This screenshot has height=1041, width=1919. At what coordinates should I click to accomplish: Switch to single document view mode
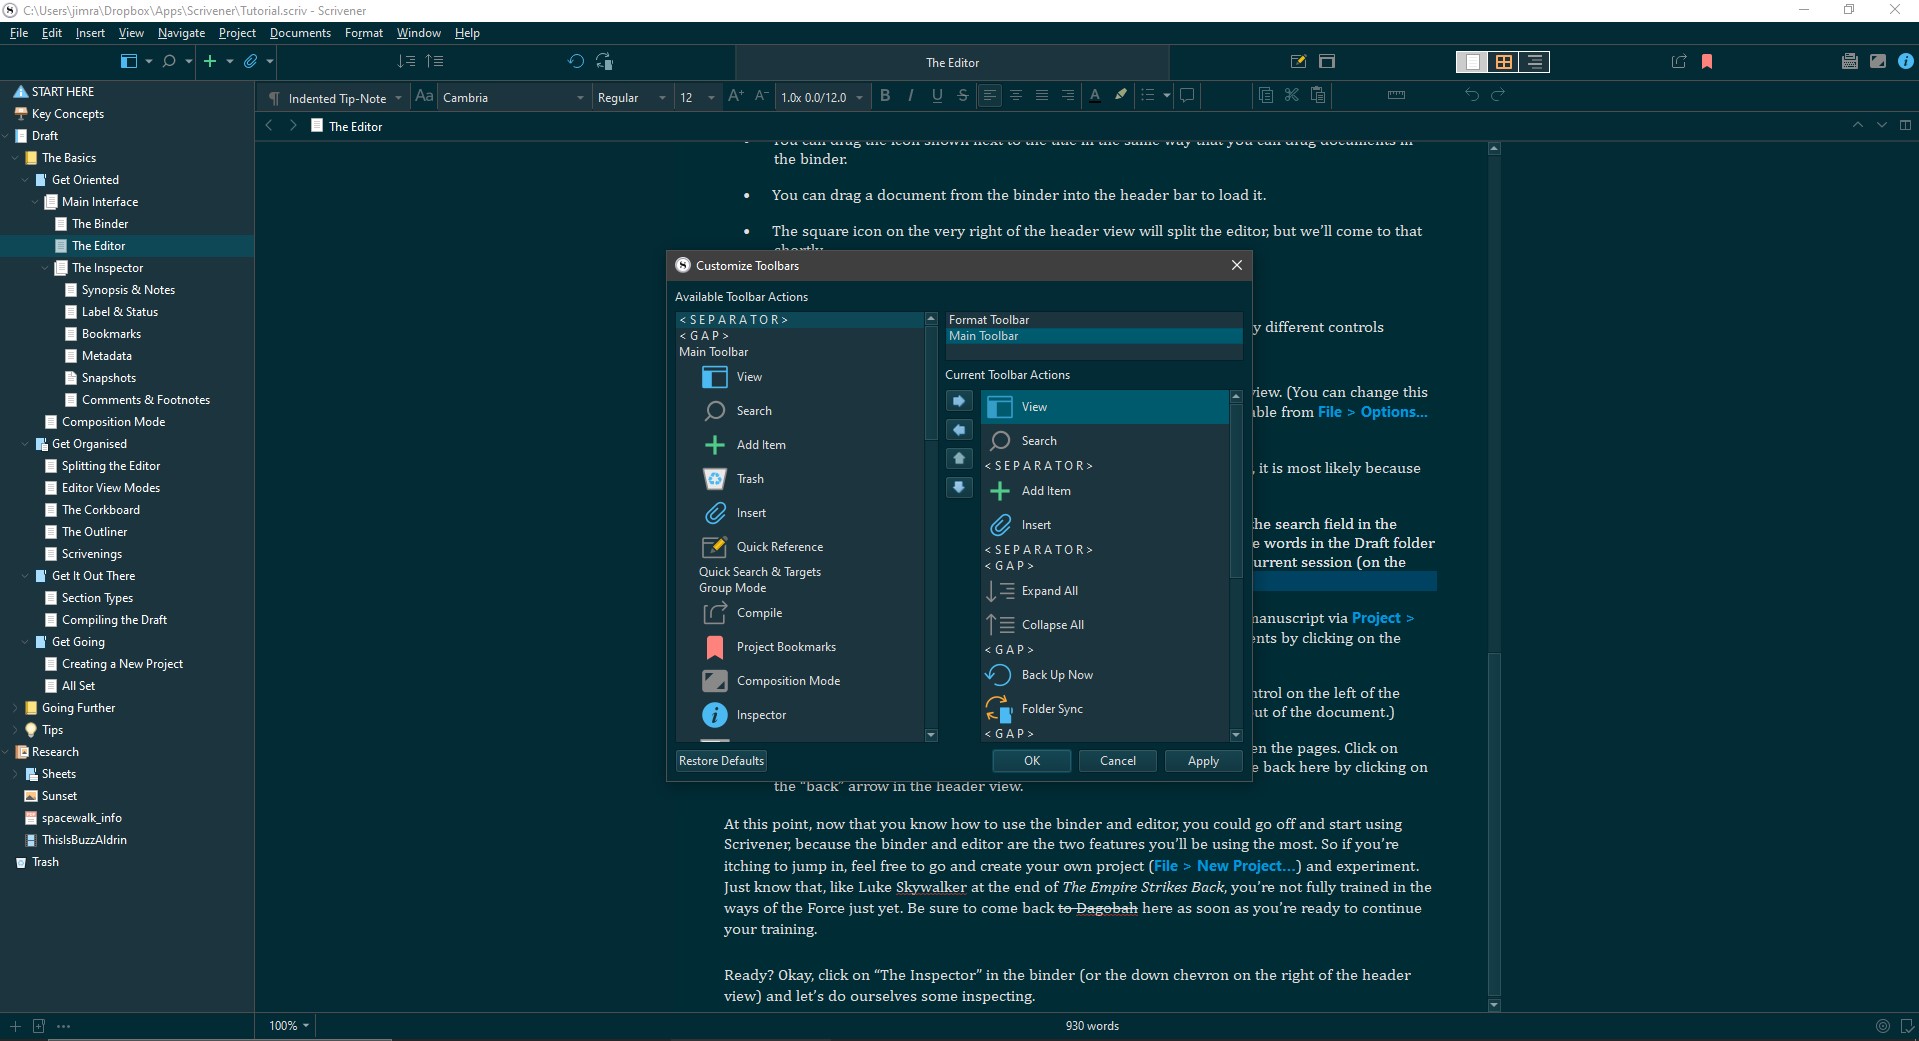[x=1472, y=62]
